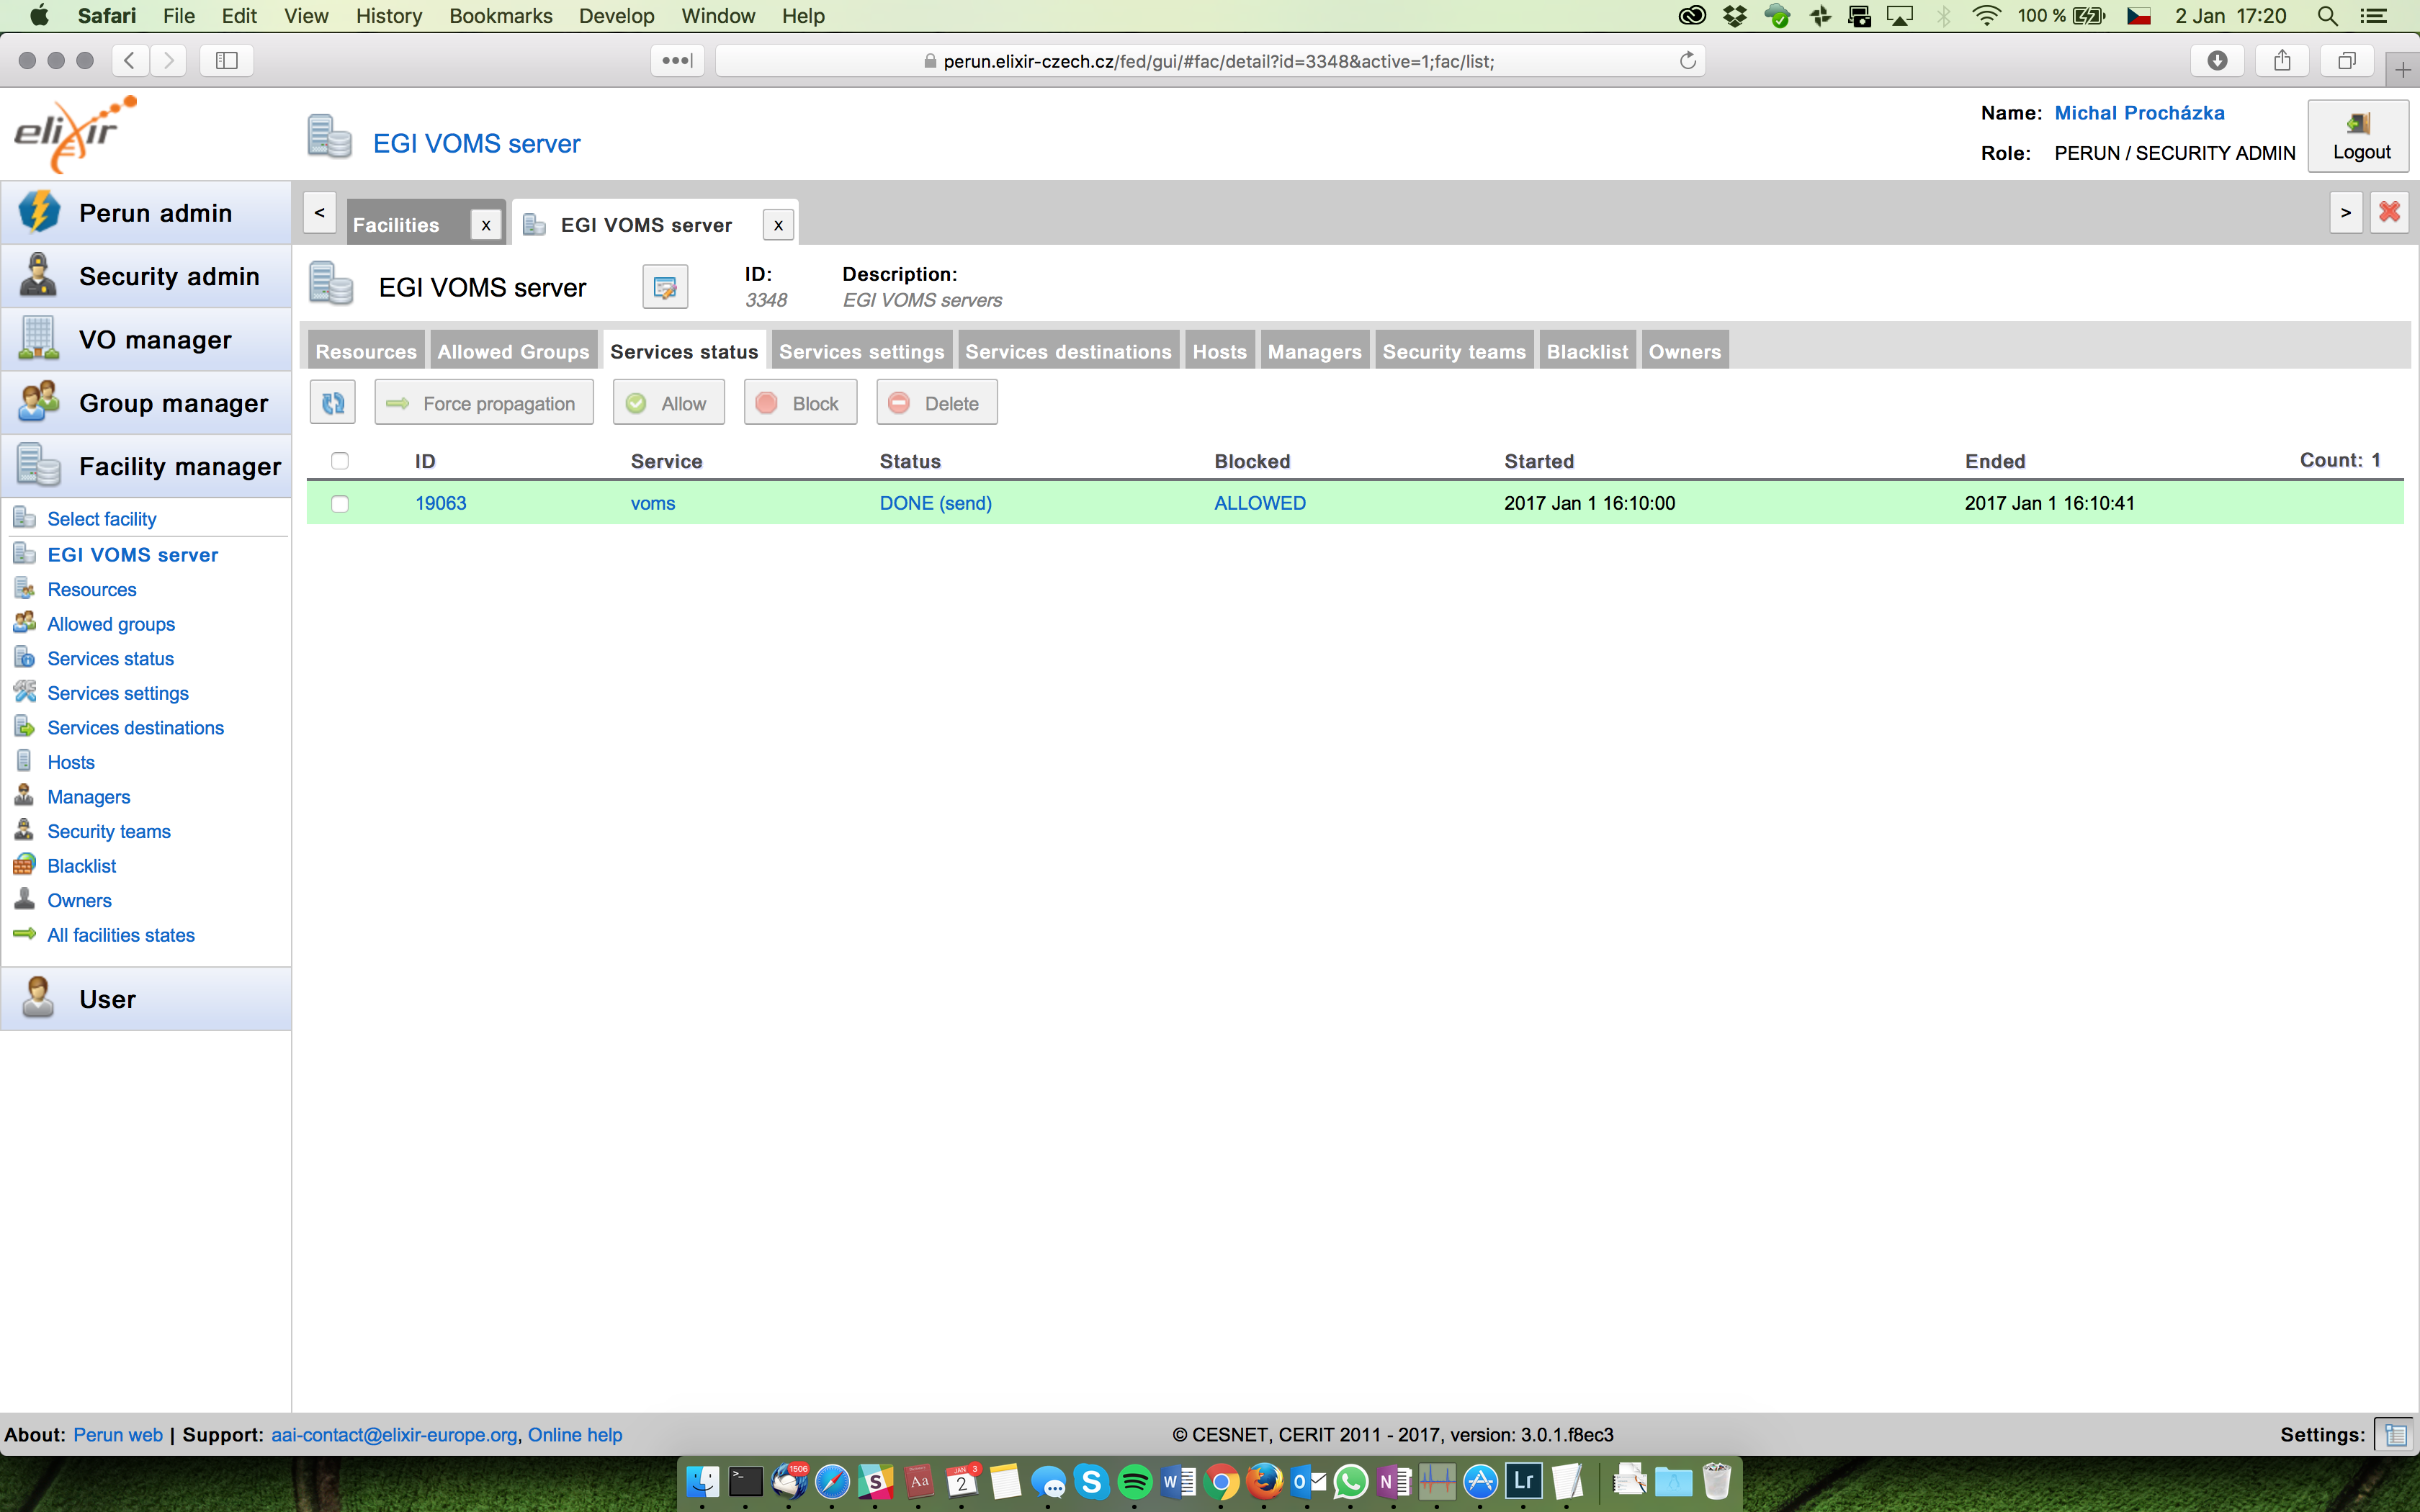The height and width of the screenshot is (1512, 2420).
Task: Open Select facility in sidebar
Action: click(x=102, y=519)
